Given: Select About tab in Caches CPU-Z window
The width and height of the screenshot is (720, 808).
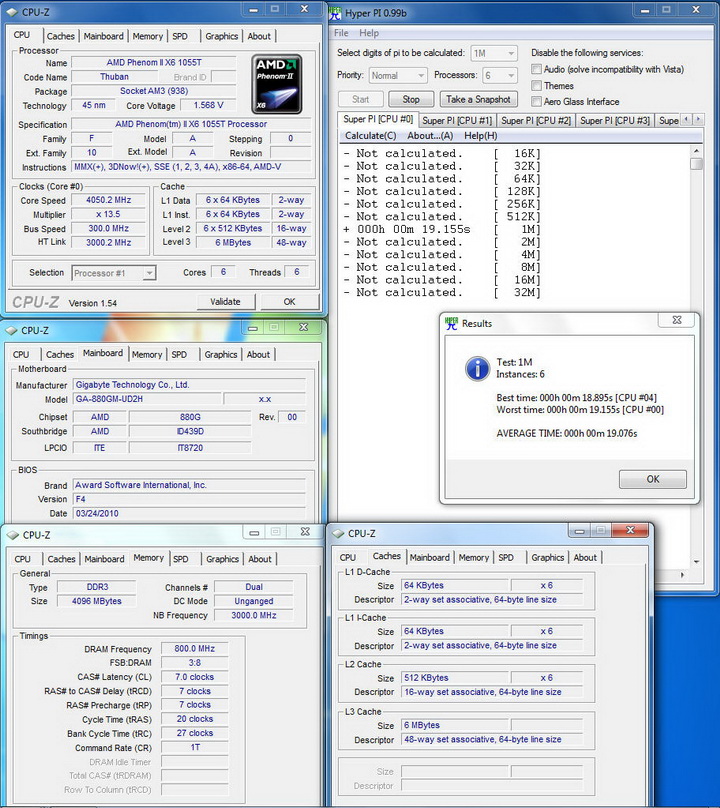Looking at the screenshot, I should pos(585,558).
